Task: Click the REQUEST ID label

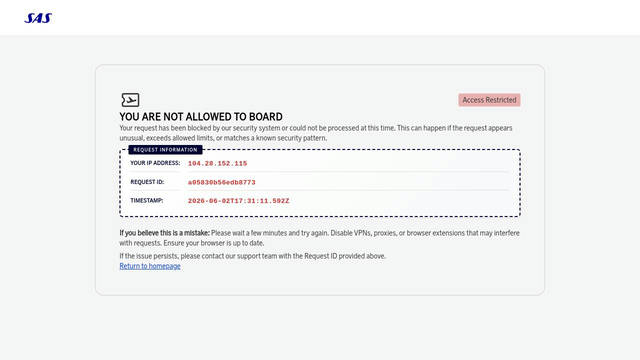Action: pyautogui.click(x=147, y=182)
